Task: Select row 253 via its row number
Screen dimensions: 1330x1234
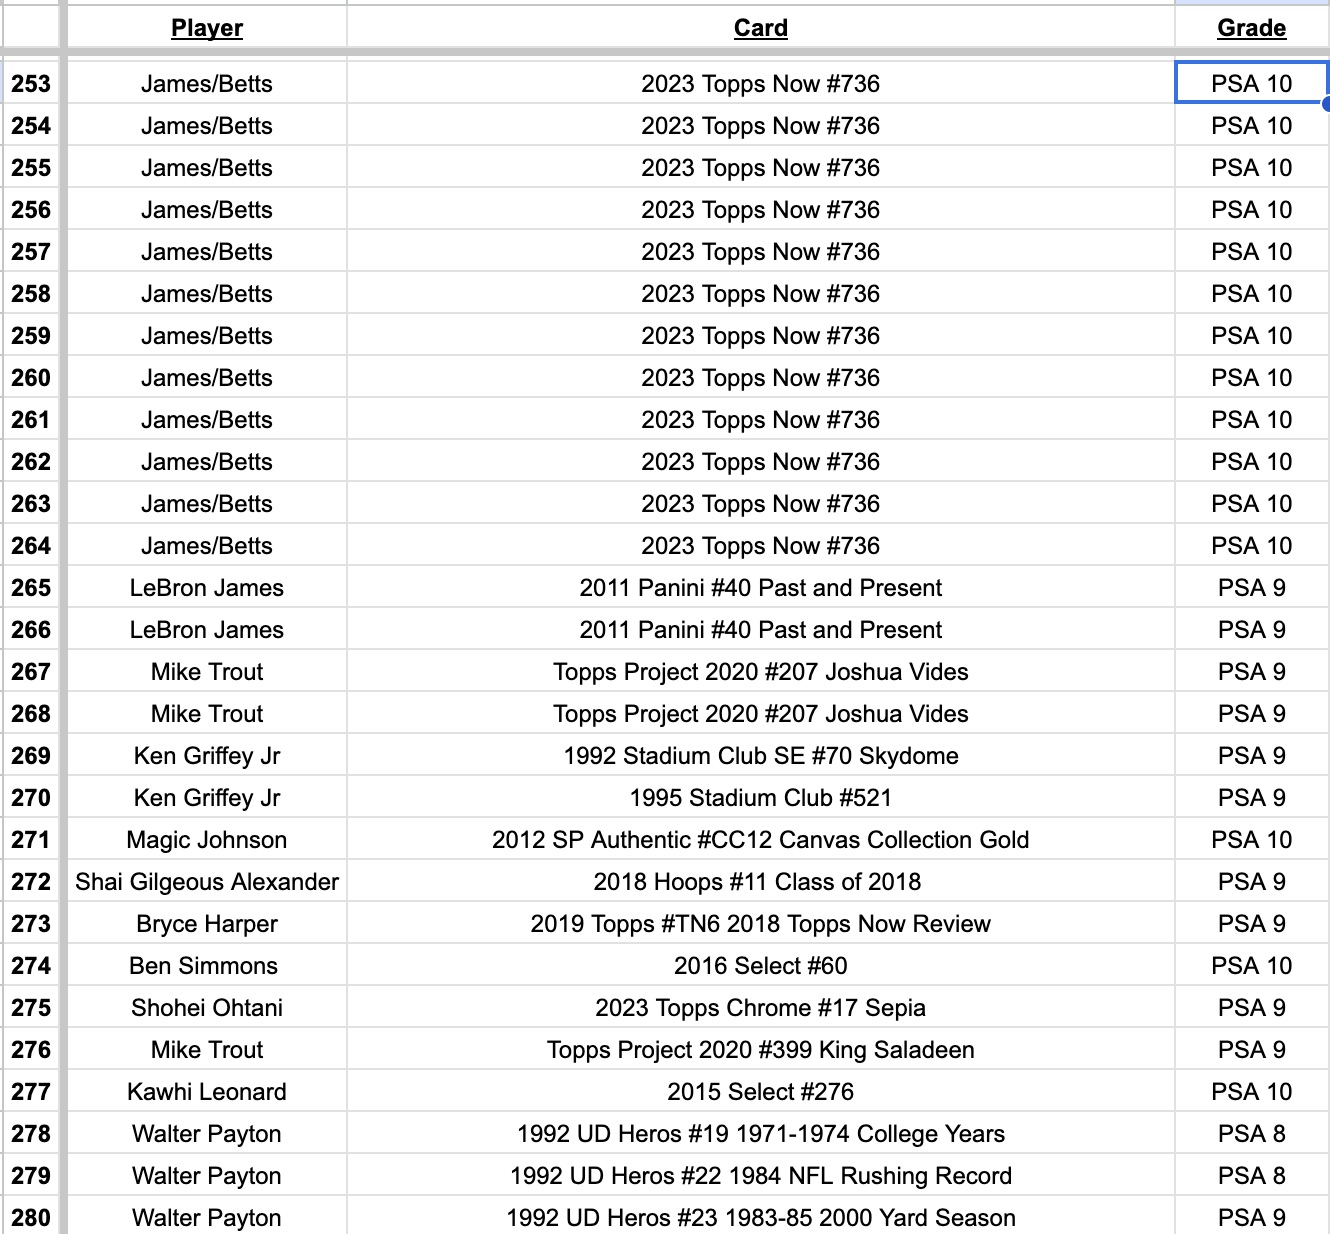Action: (31, 84)
